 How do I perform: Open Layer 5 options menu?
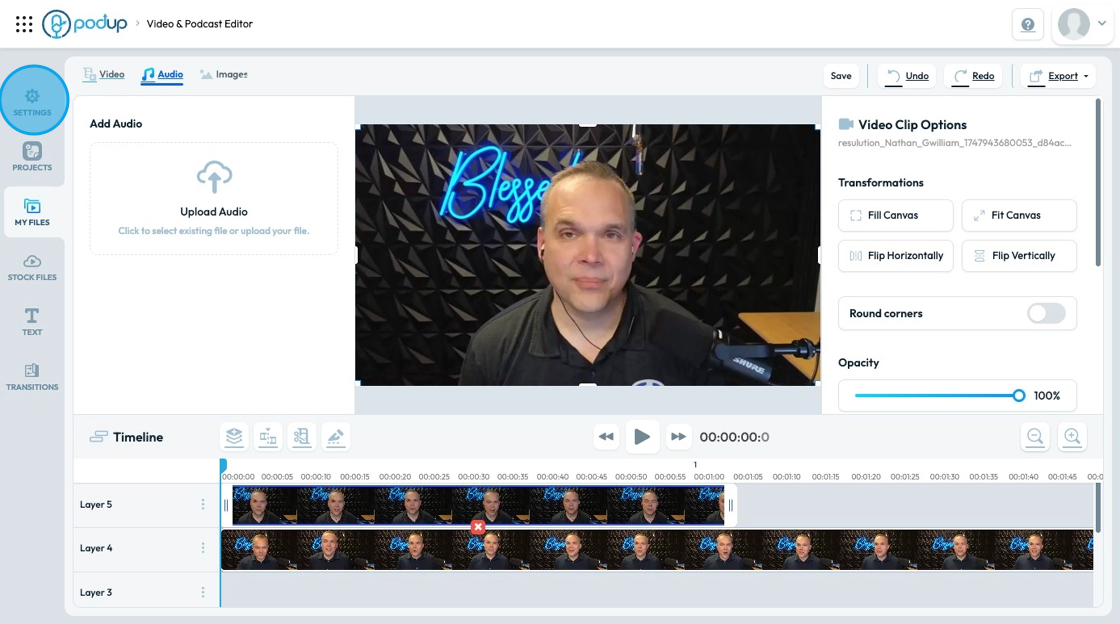click(x=203, y=504)
